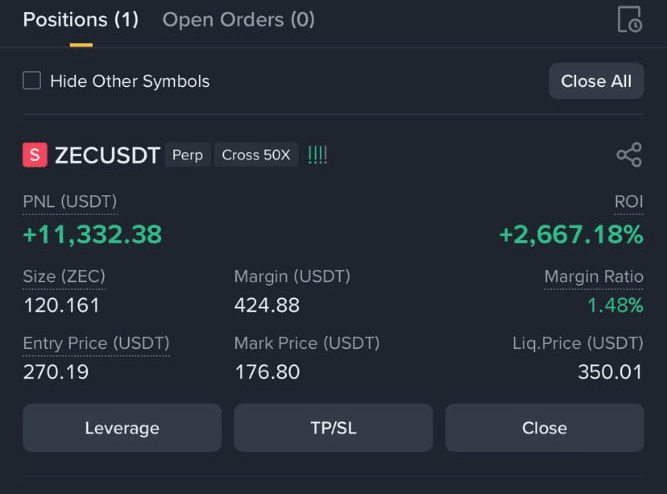This screenshot has height=494, width=667.
Task: Tap the red S short badge
Action: pos(35,155)
